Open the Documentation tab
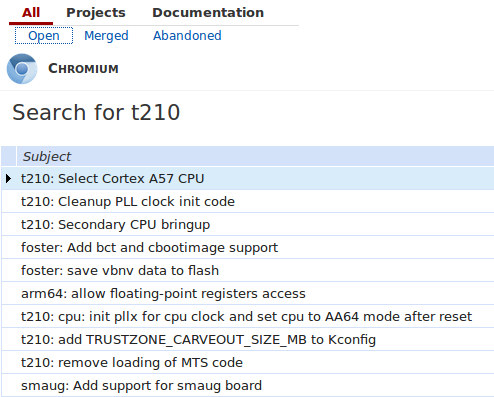Viewport: 494px width, 397px height. pos(208,13)
